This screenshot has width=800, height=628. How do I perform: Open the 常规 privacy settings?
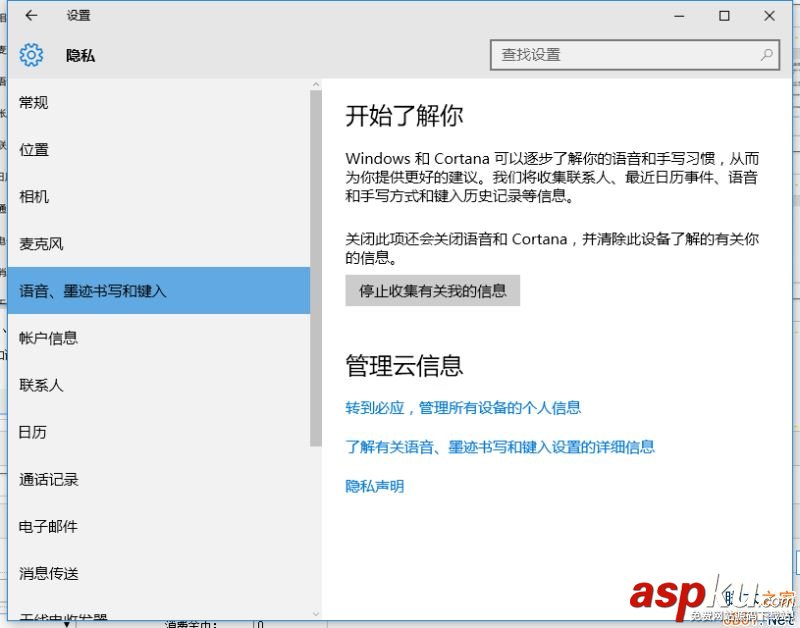click(x=34, y=102)
